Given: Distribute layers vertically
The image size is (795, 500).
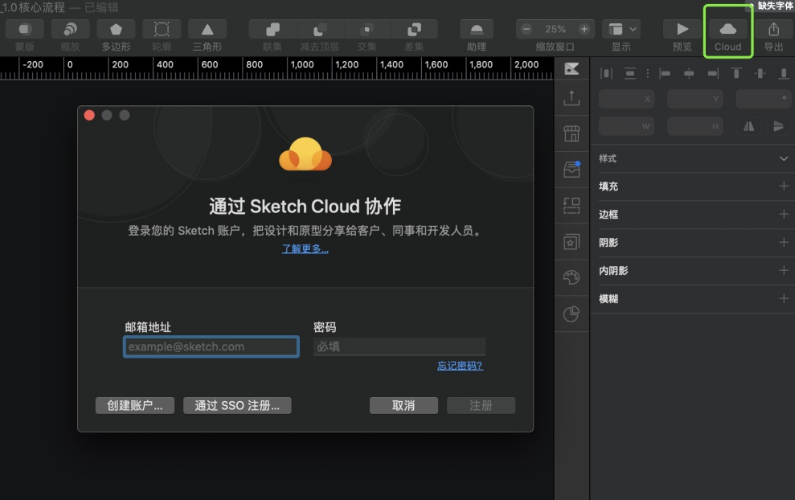Looking at the screenshot, I should coord(630,74).
